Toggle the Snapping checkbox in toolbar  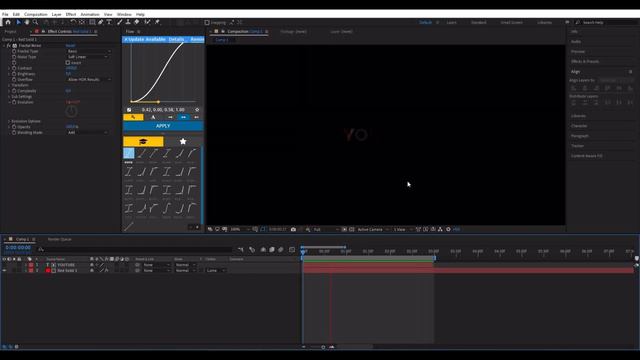coord(207,22)
